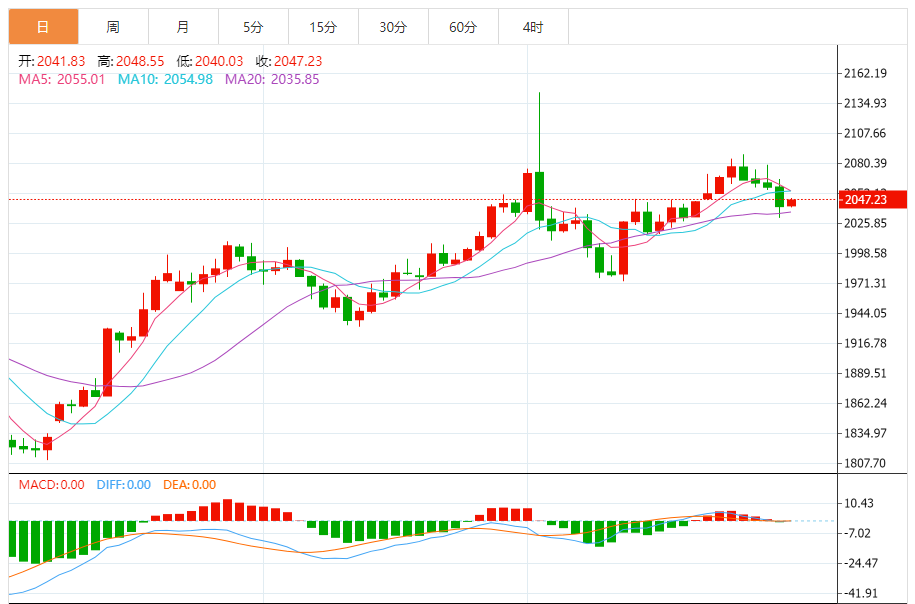Screen dimensions: 915x604
Task: Click the 1807.70 price axis label
Action: (x=865, y=463)
